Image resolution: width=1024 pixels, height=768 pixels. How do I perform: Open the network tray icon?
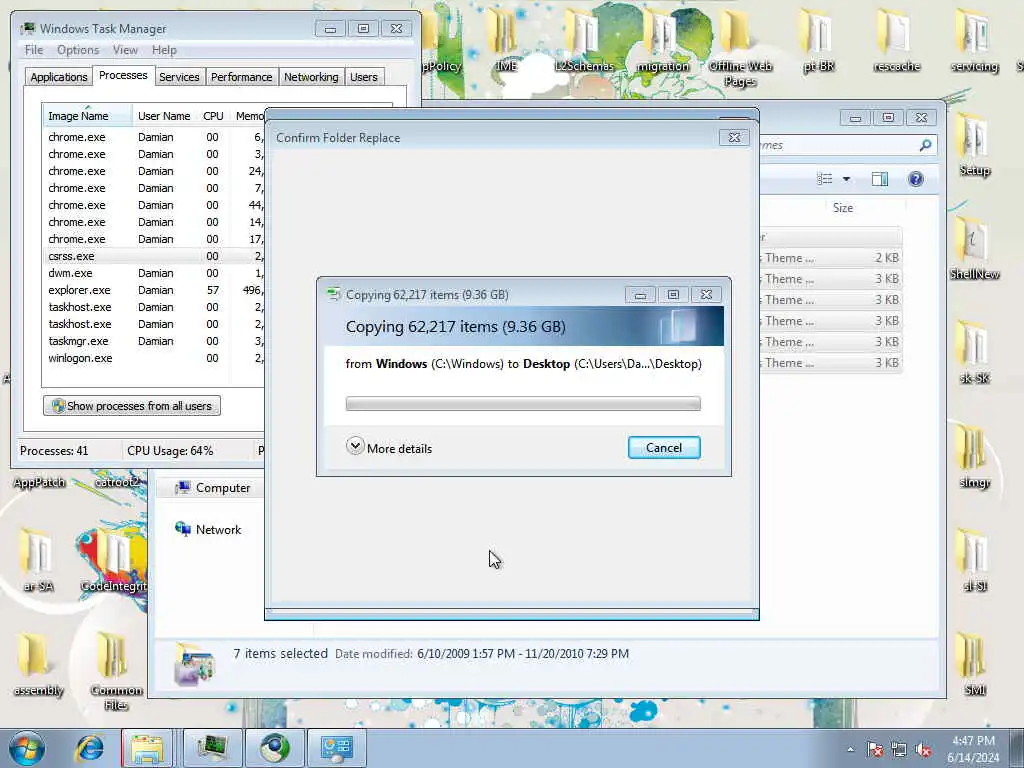click(x=899, y=749)
